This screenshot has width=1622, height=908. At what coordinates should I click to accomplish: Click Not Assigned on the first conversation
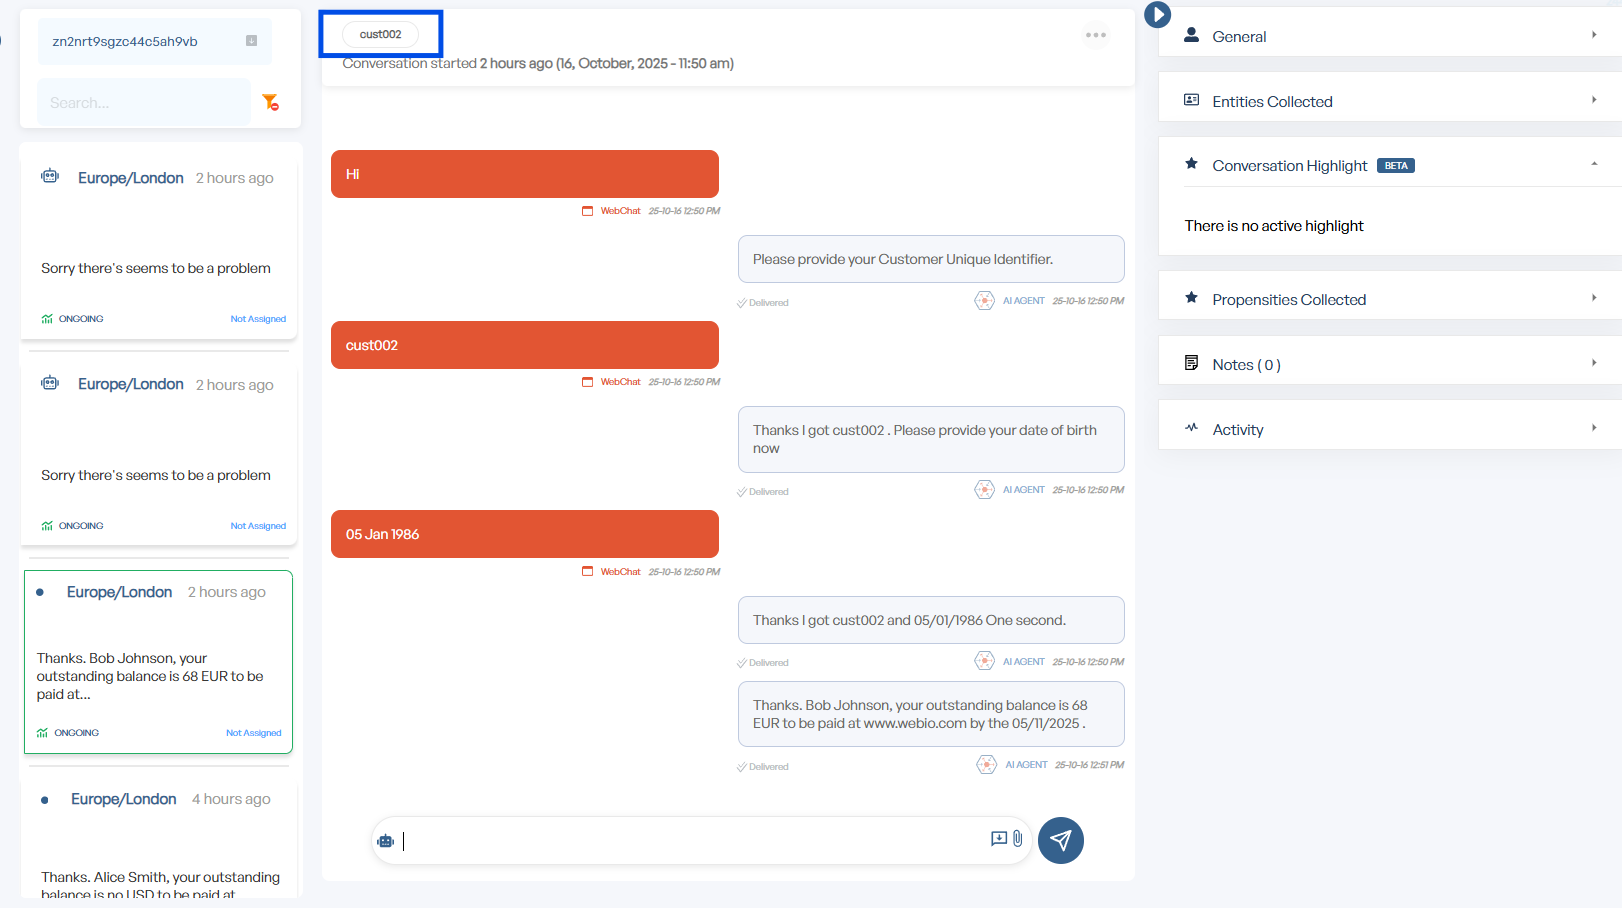tap(258, 319)
